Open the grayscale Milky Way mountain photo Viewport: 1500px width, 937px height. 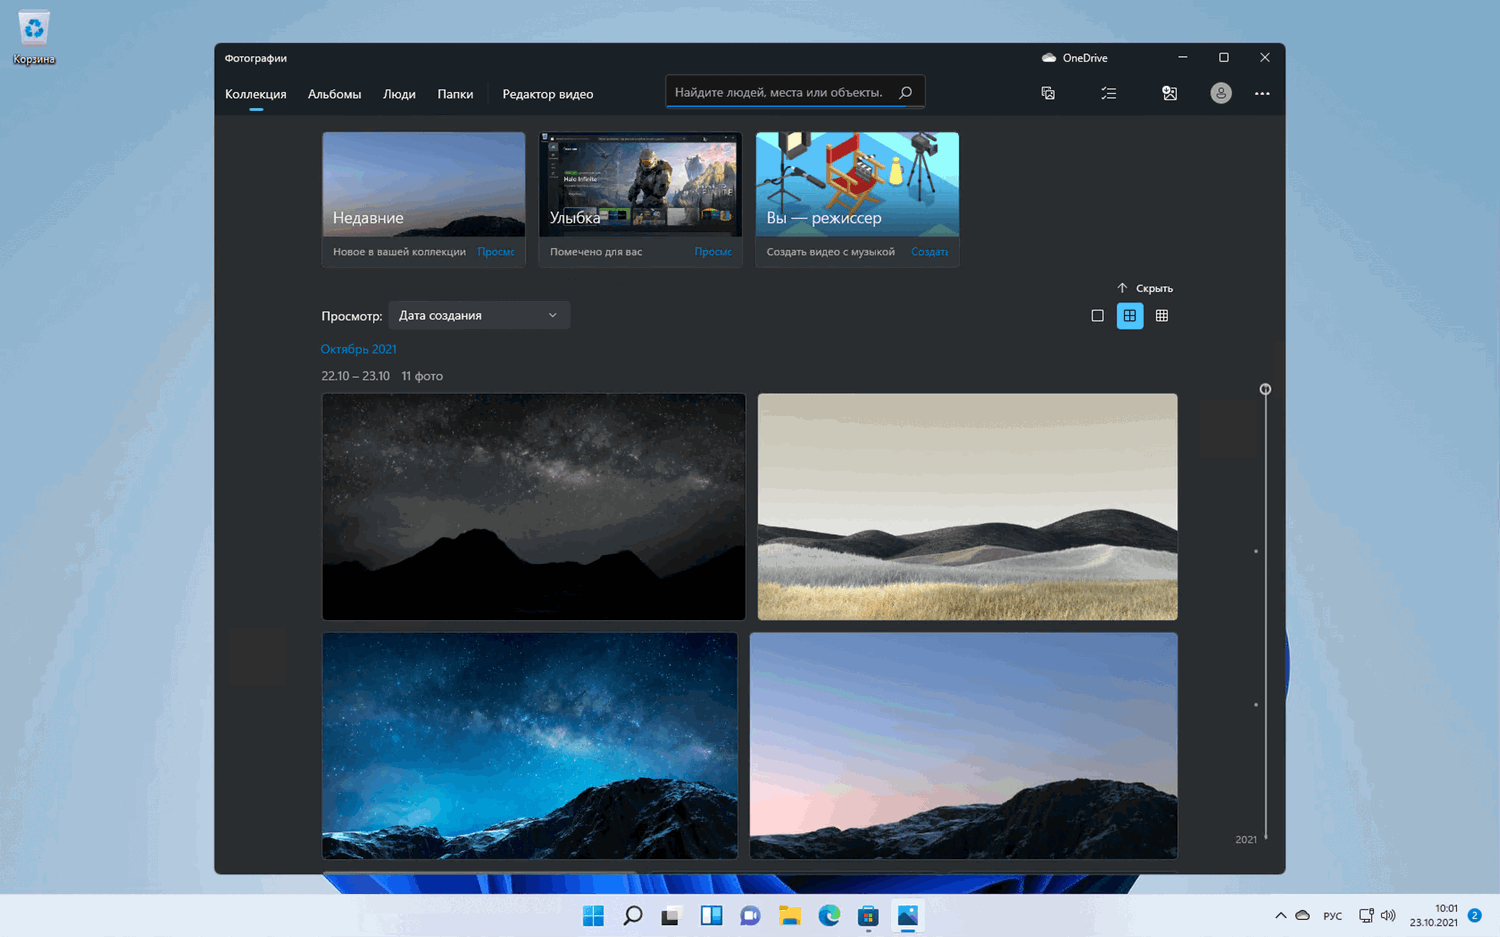click(534, 507)
